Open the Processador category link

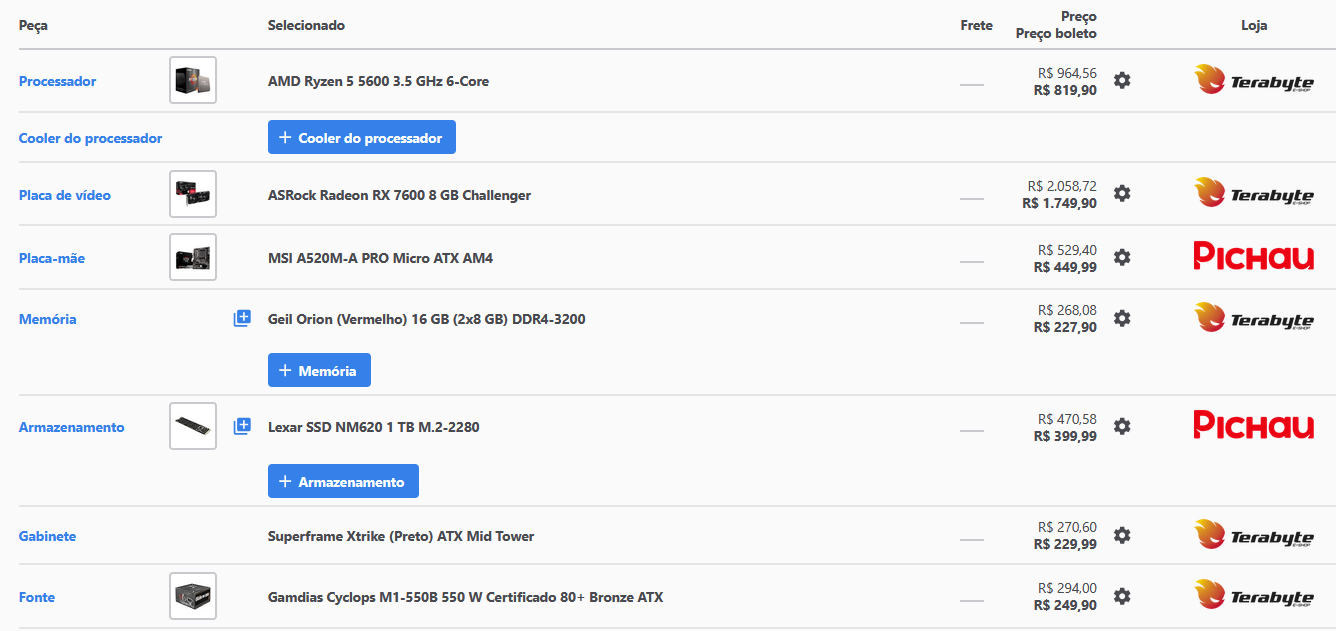(57, 81)
